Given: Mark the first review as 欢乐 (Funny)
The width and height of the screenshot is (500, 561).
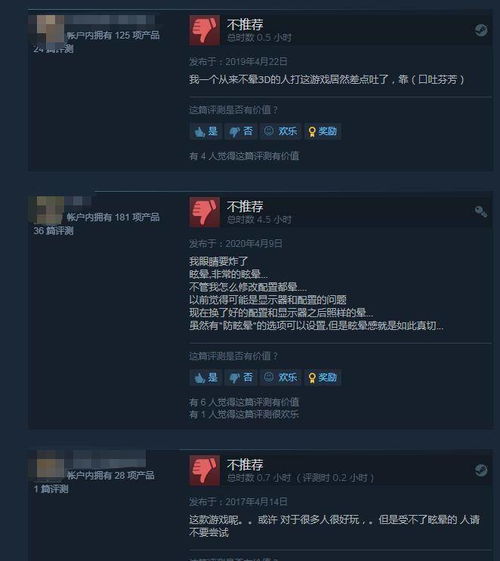Looking at the screenshot, I should 280,131.
